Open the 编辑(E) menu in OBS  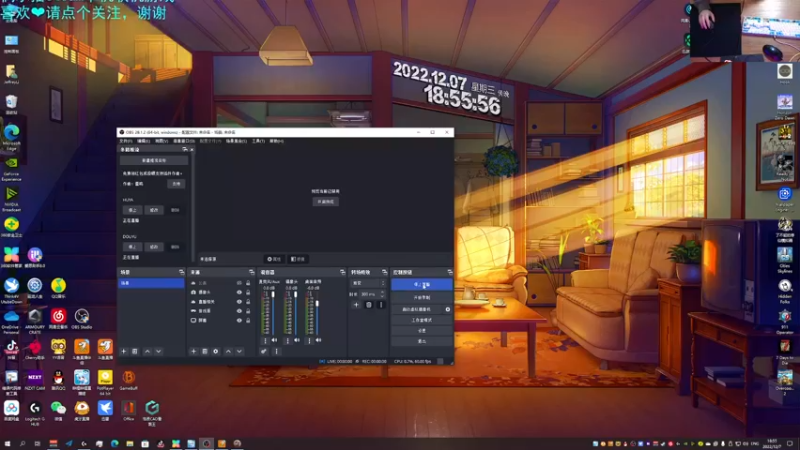[143, 141]
